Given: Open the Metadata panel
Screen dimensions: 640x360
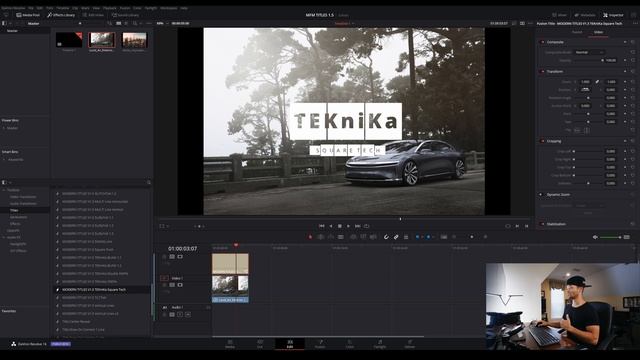Looking at the screenshot, I should [x=585, y=15].
